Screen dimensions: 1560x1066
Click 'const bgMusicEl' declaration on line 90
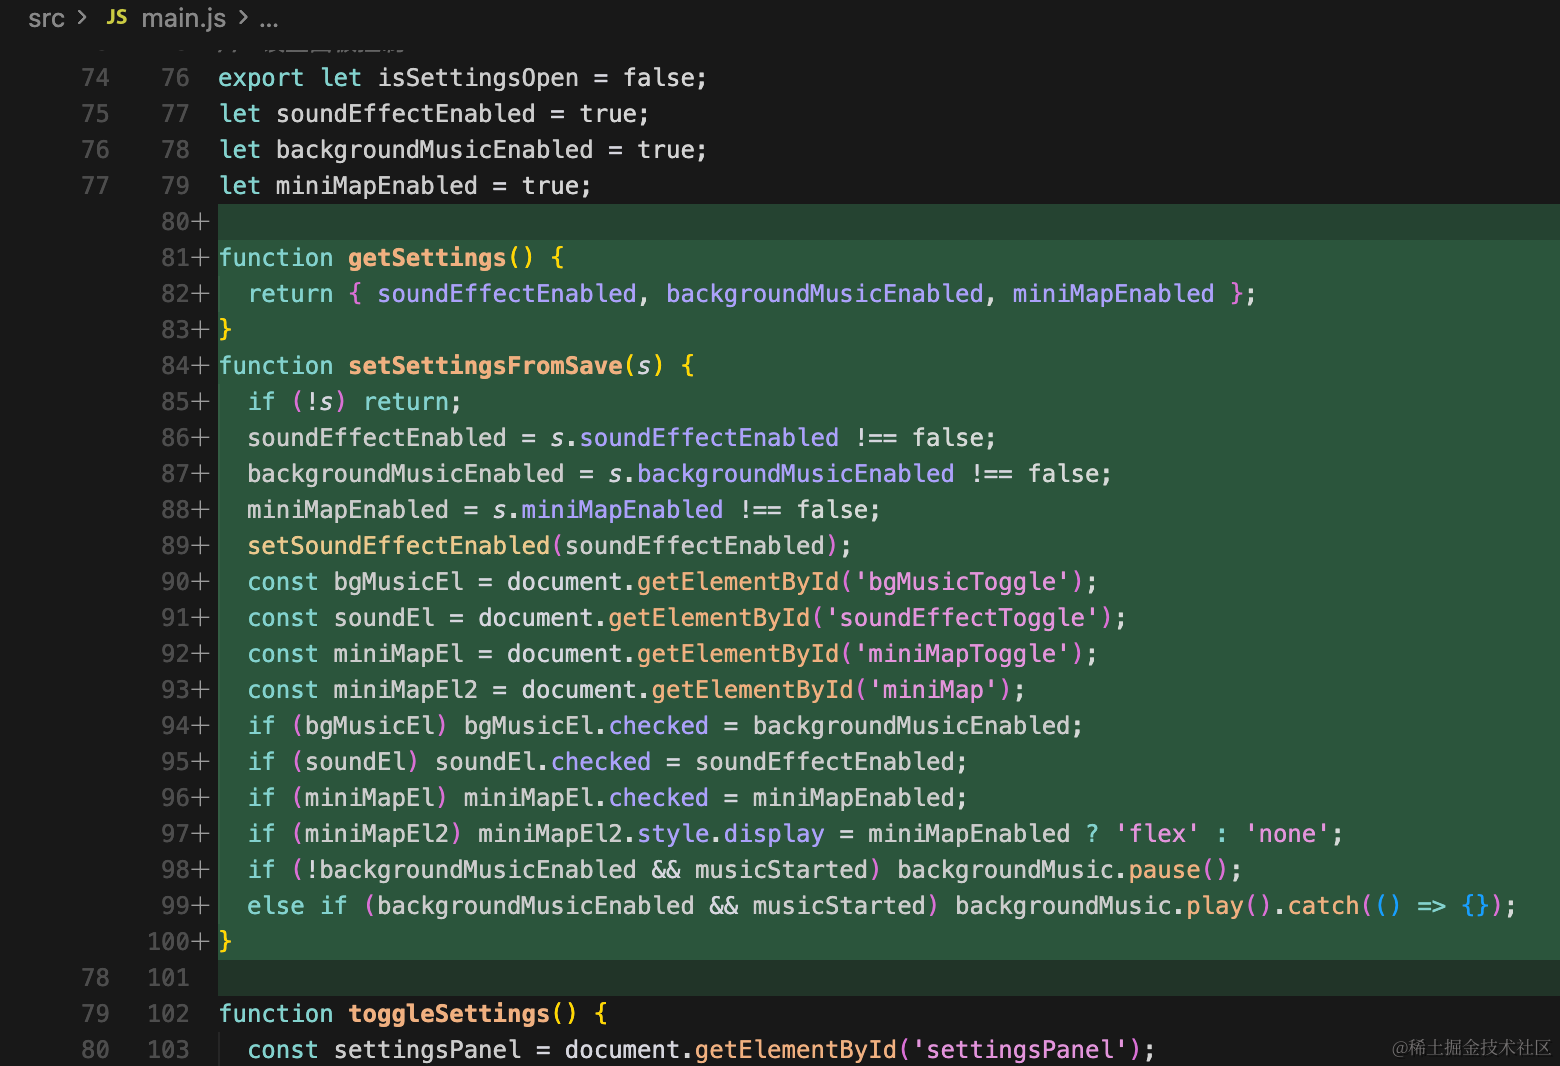[355, 582]
